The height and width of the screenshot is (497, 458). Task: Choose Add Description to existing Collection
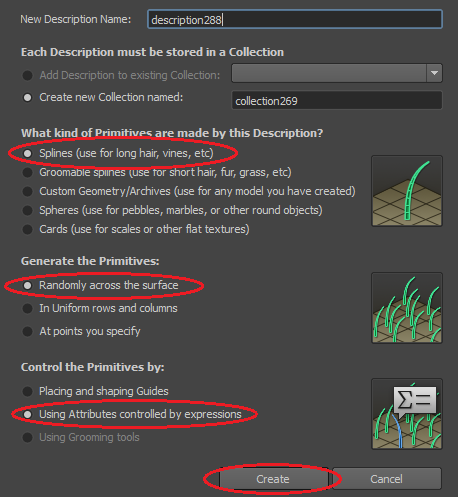27,75
